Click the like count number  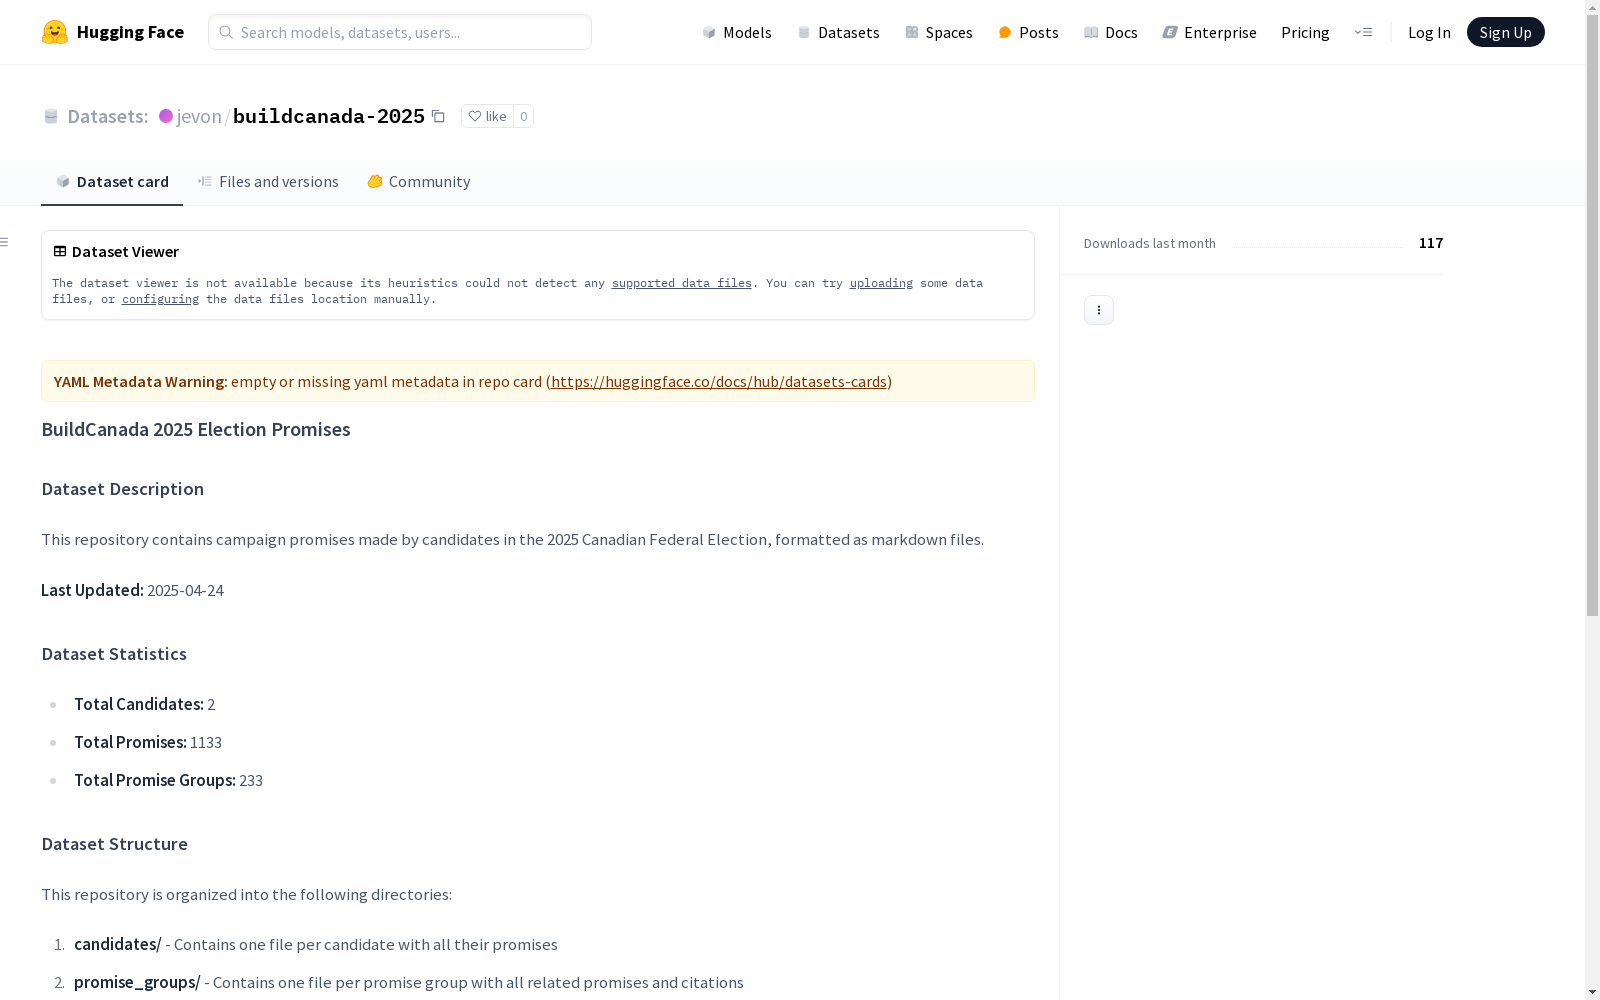[x=523, y=116]
